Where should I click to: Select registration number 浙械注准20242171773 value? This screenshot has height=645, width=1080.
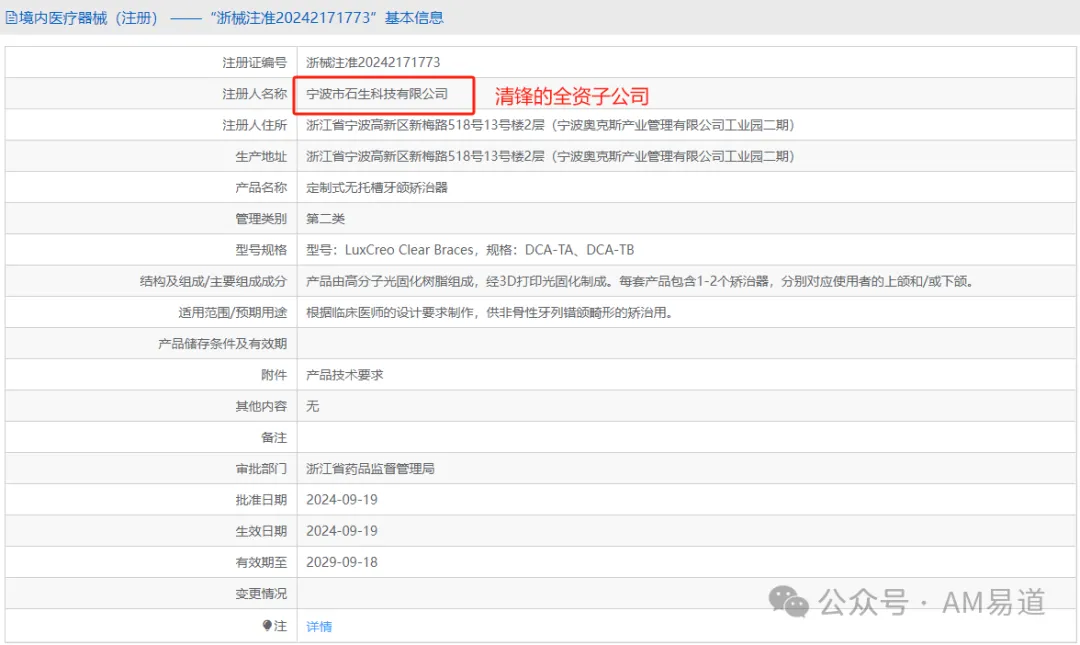pyautogui.click(x=373, y=62)
